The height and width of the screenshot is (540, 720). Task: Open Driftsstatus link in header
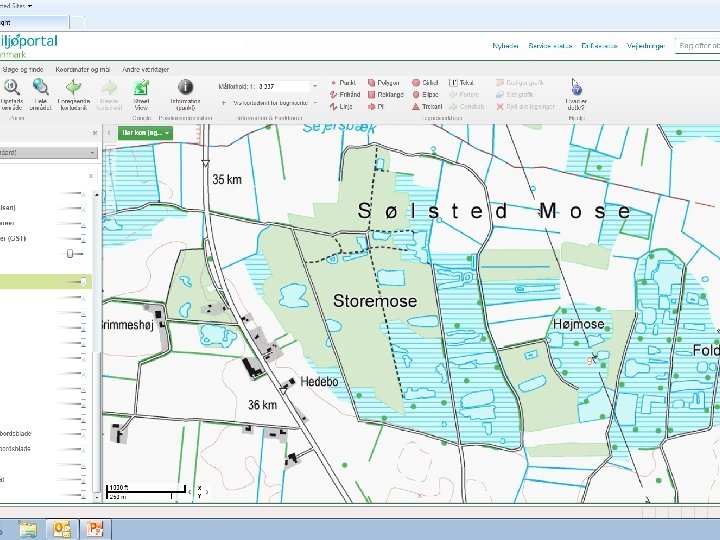click(x=599, y=46)
